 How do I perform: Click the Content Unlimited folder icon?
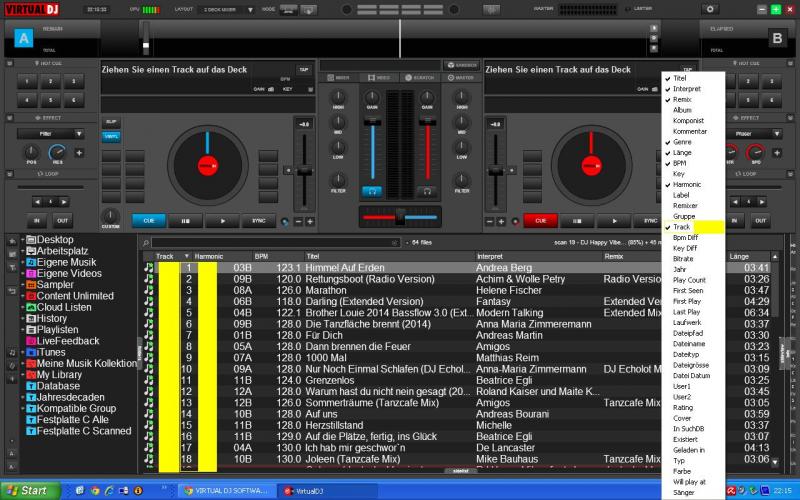click(x=30, y=296)
